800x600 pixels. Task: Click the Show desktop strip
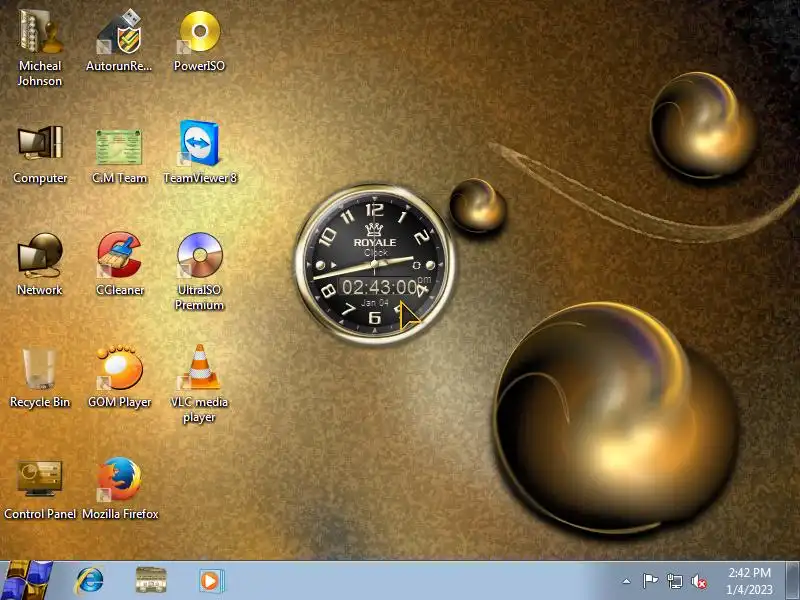coord(793,581)
